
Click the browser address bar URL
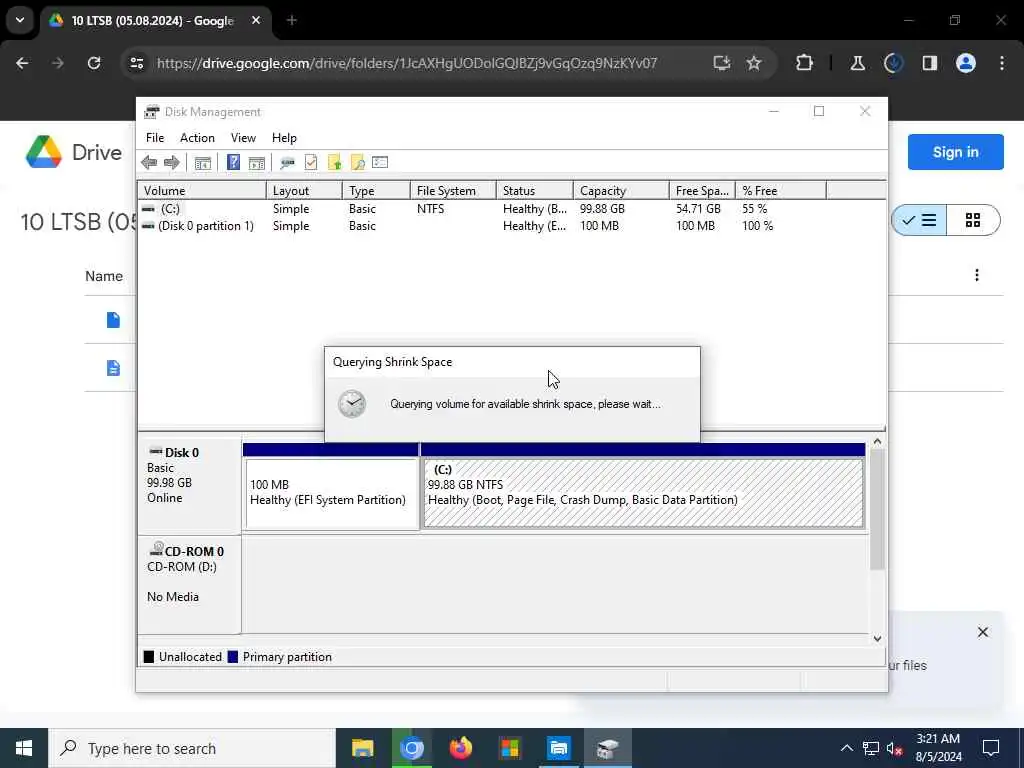click(x=407, y=63)
